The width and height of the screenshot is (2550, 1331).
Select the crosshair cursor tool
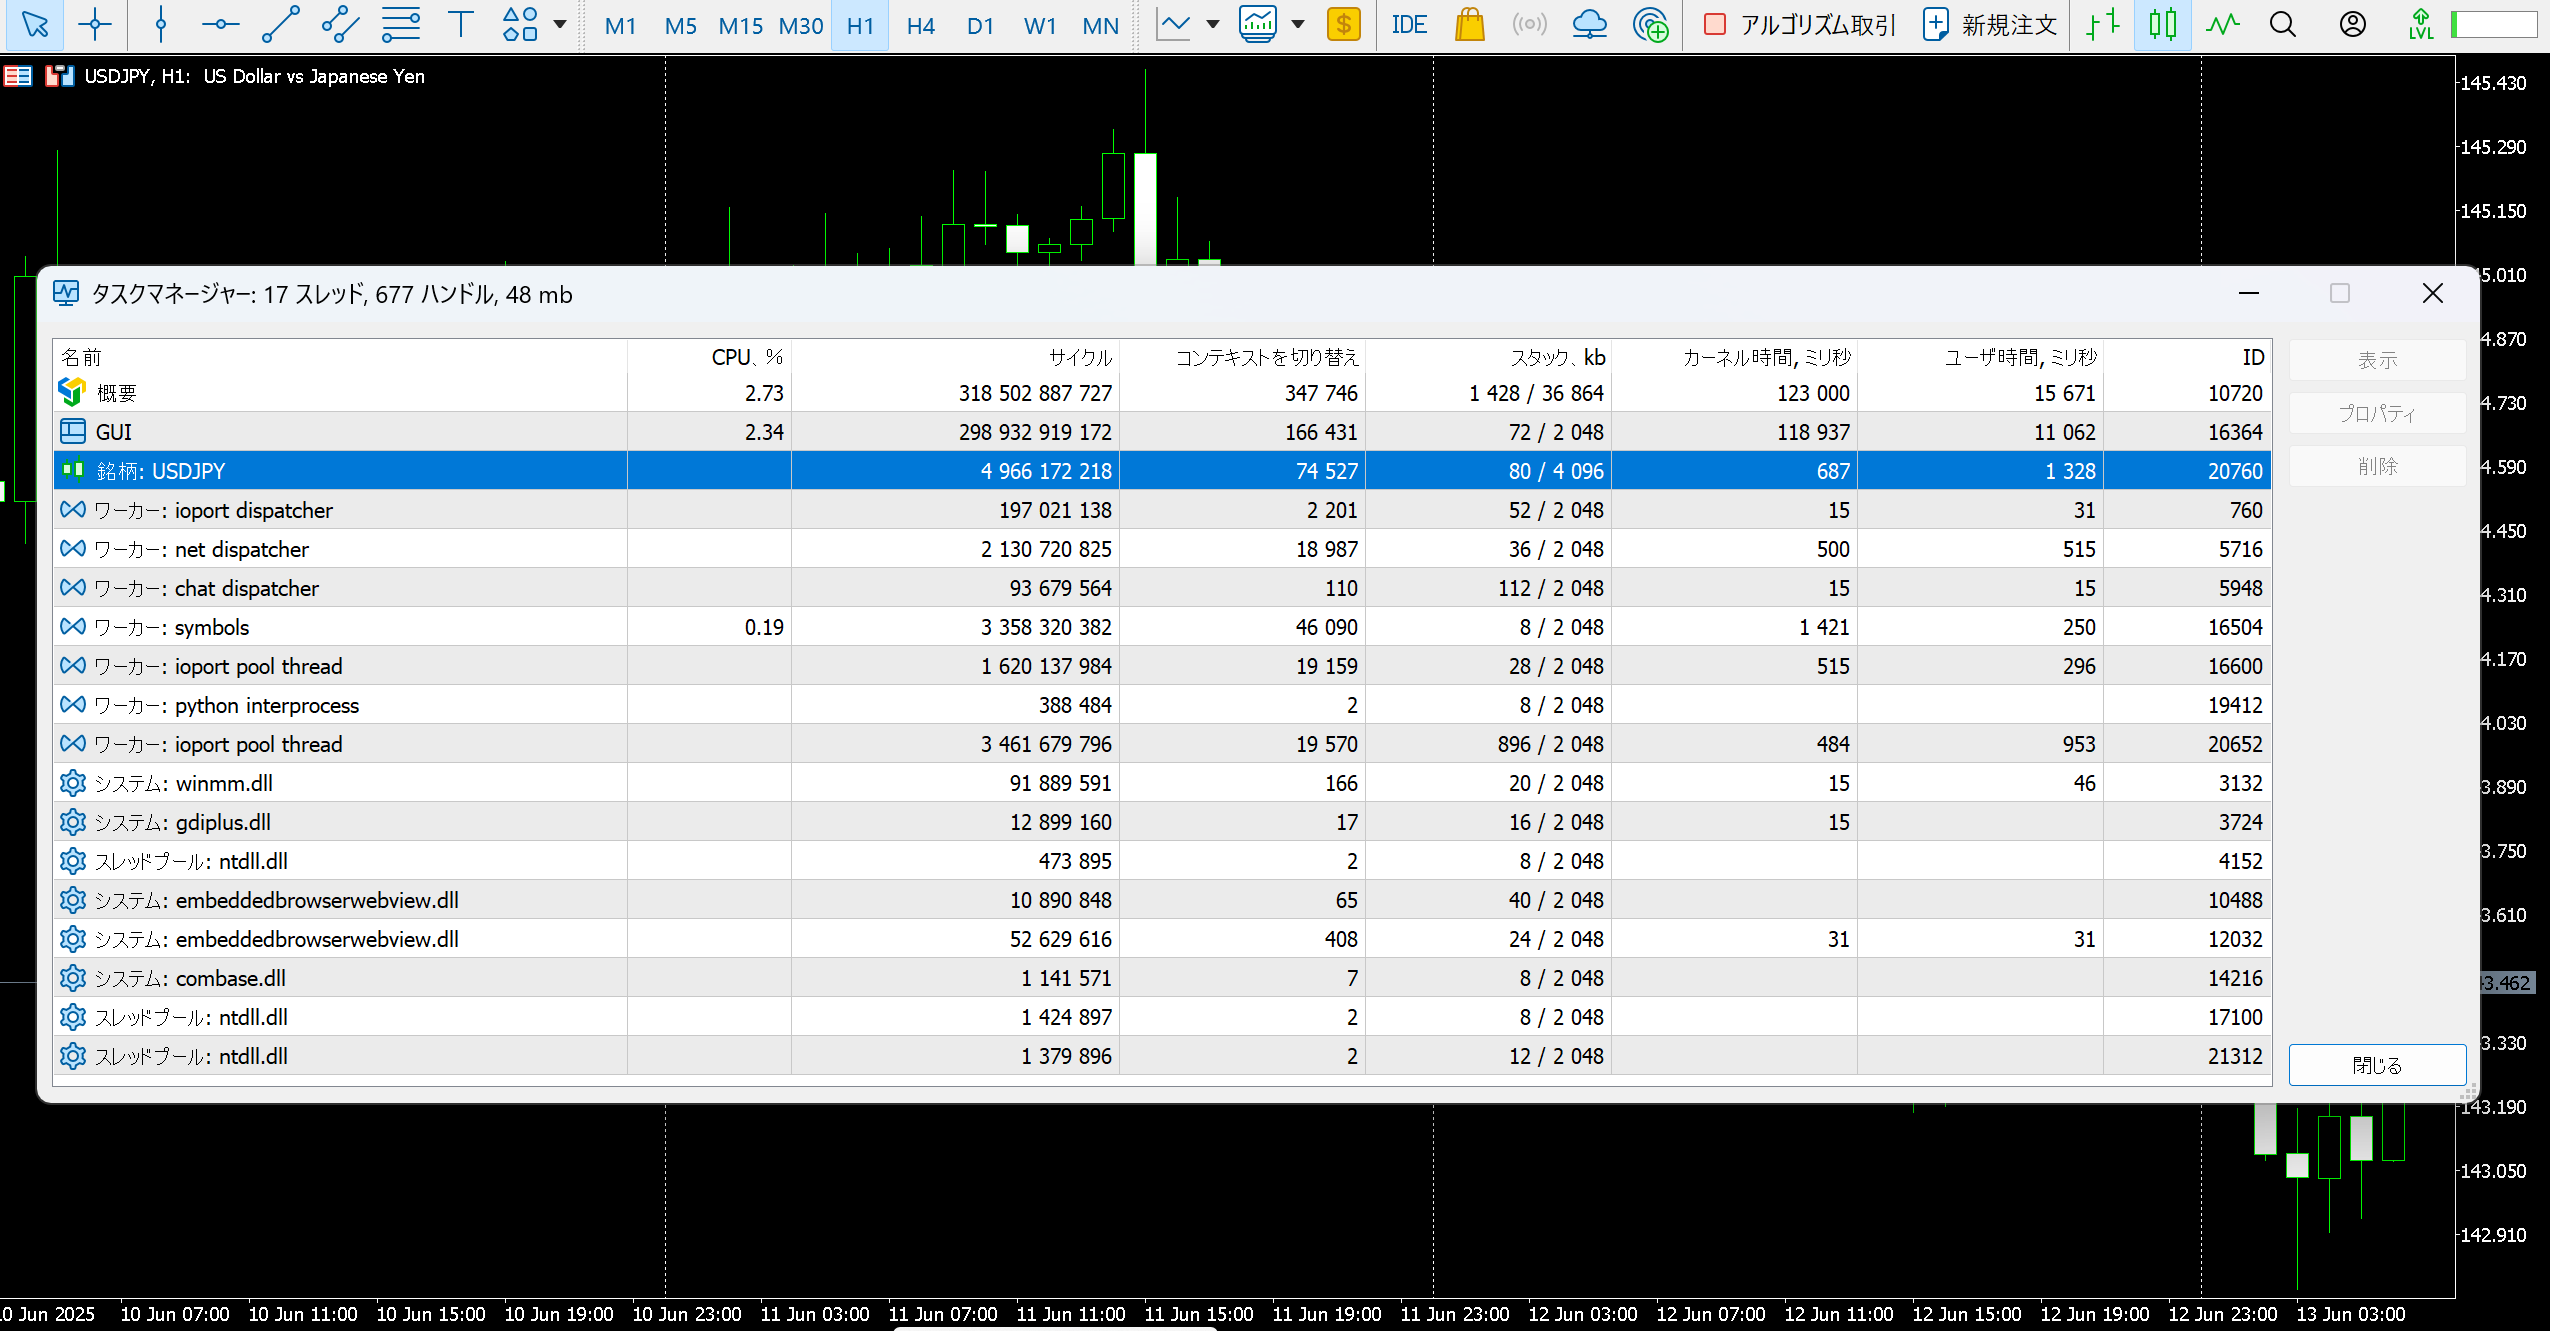pyautogui.click(x=95, y=25)
